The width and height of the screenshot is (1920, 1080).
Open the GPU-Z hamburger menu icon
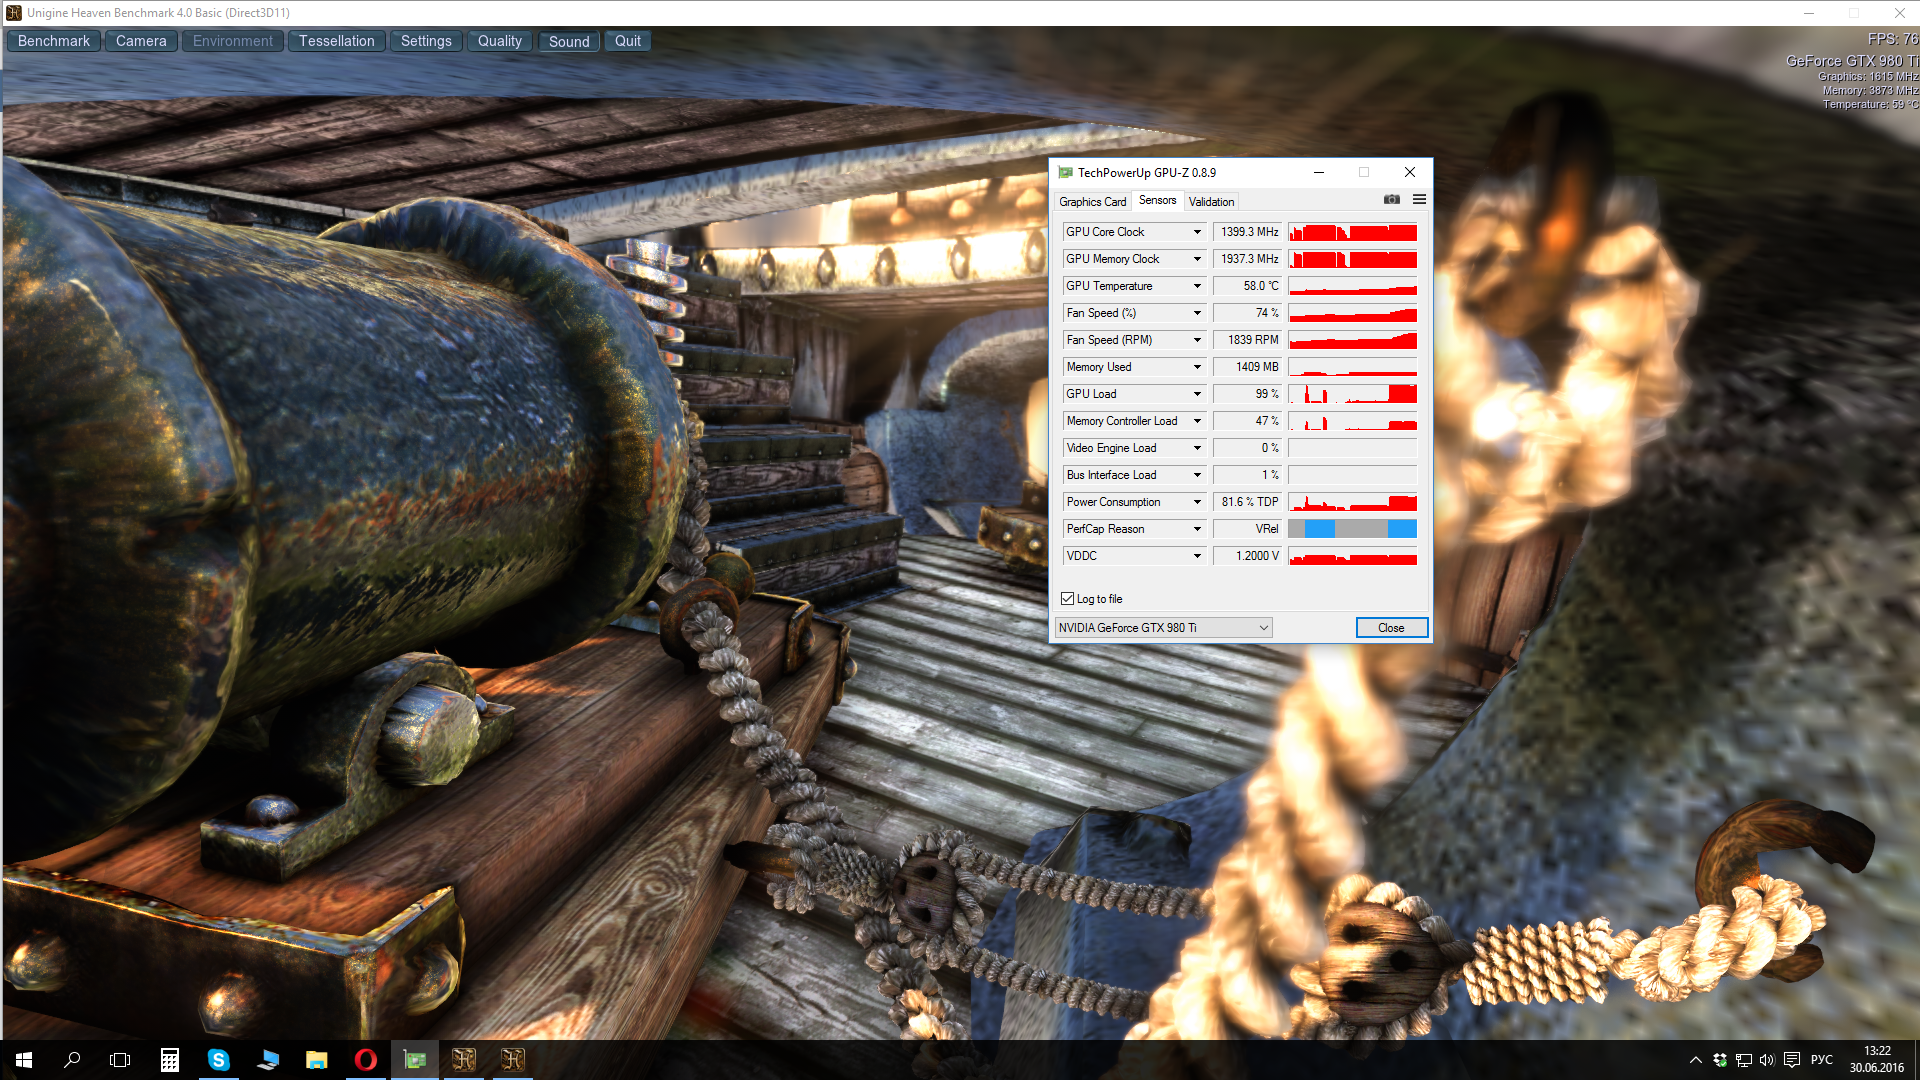point(1419,200)
